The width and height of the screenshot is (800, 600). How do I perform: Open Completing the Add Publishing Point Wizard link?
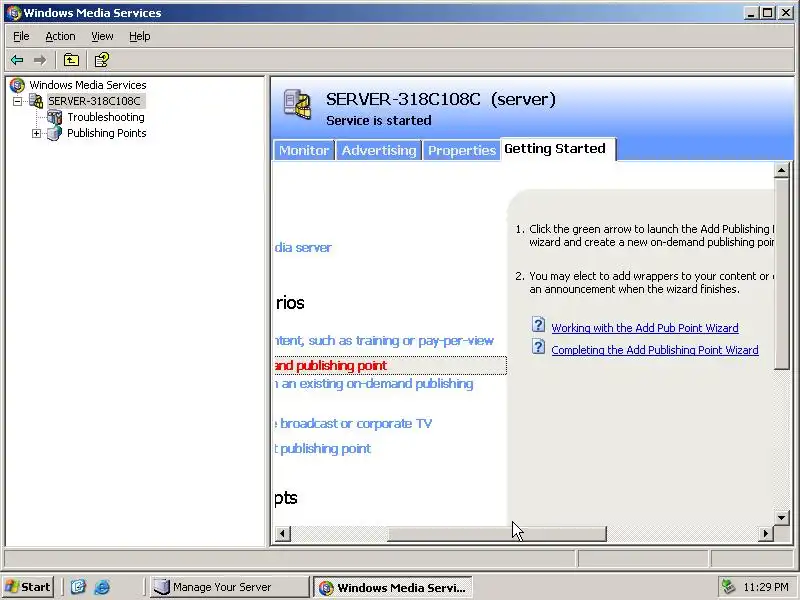(655, 350)
